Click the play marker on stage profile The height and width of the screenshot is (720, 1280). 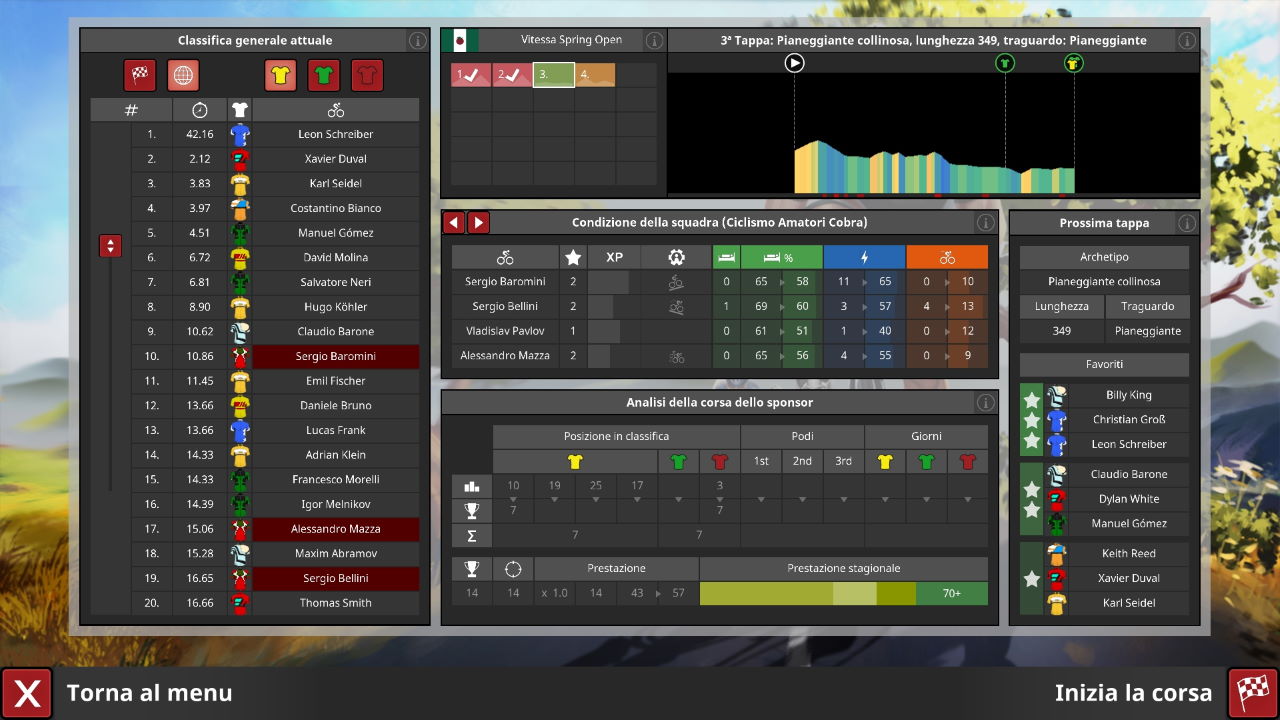[x=794, y=64]
